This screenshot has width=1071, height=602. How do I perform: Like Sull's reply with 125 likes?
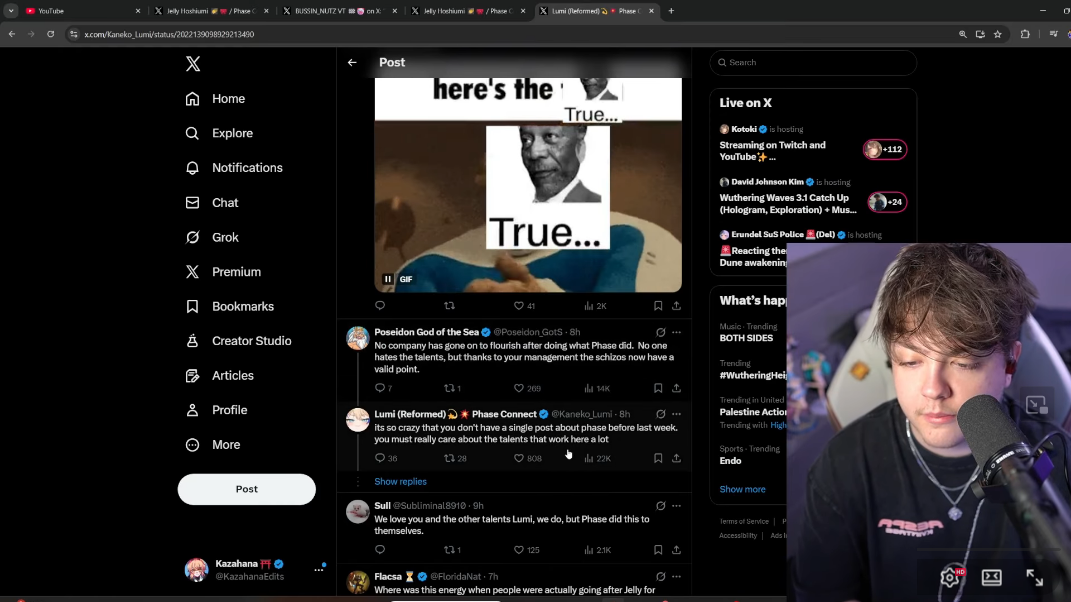tap(527, 549)
